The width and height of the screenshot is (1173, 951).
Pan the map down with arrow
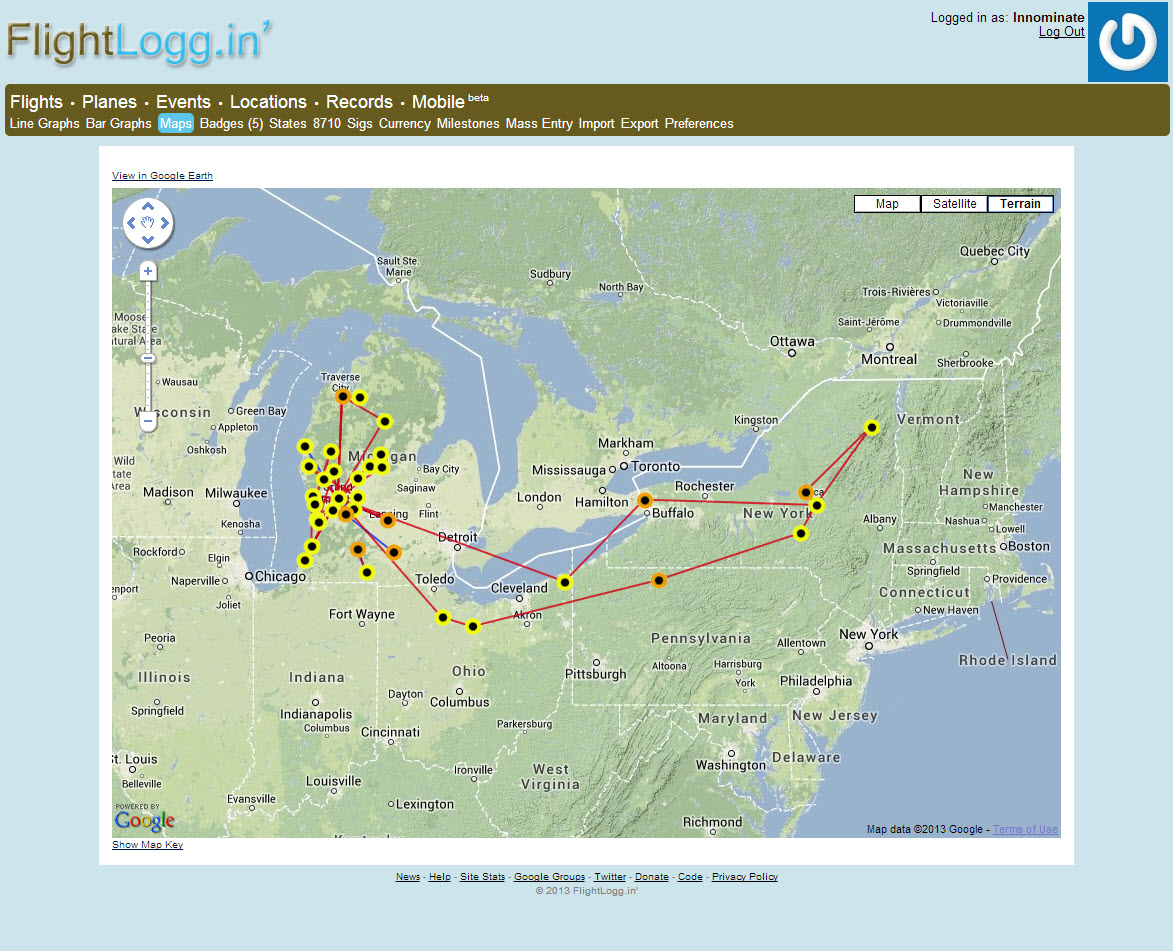pos(148,239)
